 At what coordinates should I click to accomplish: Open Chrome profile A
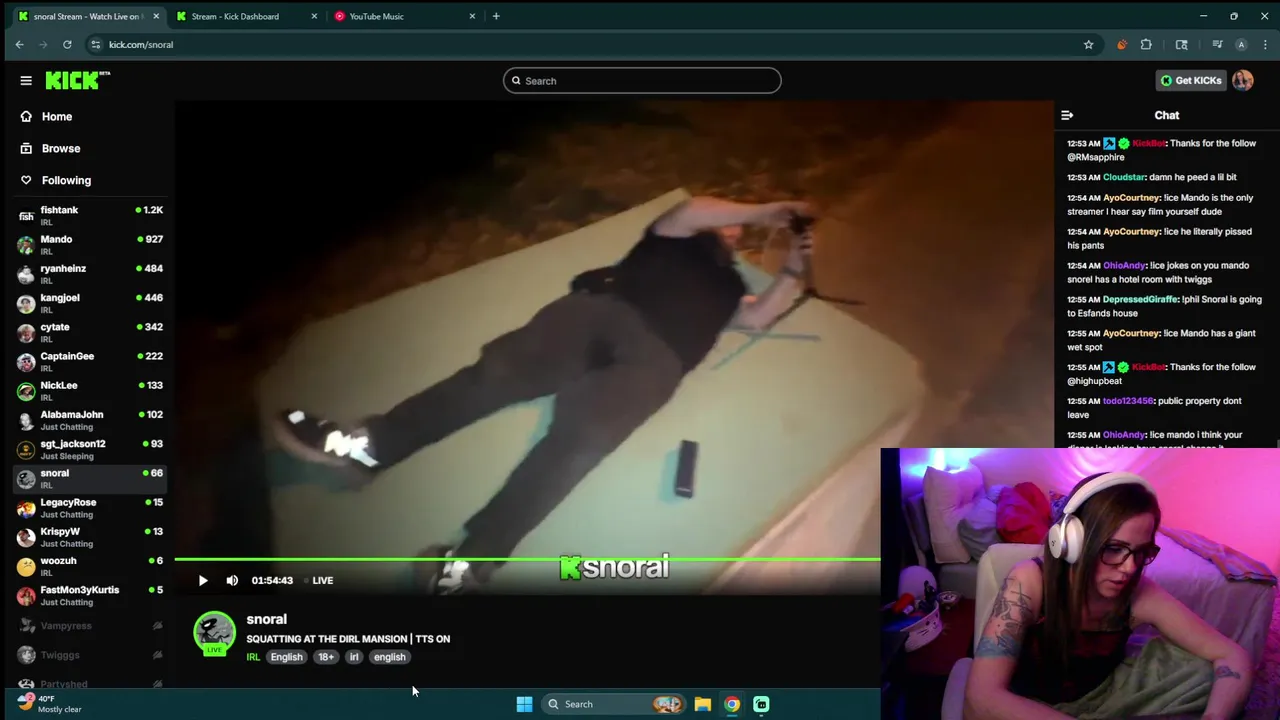[x=1241, y=44]
